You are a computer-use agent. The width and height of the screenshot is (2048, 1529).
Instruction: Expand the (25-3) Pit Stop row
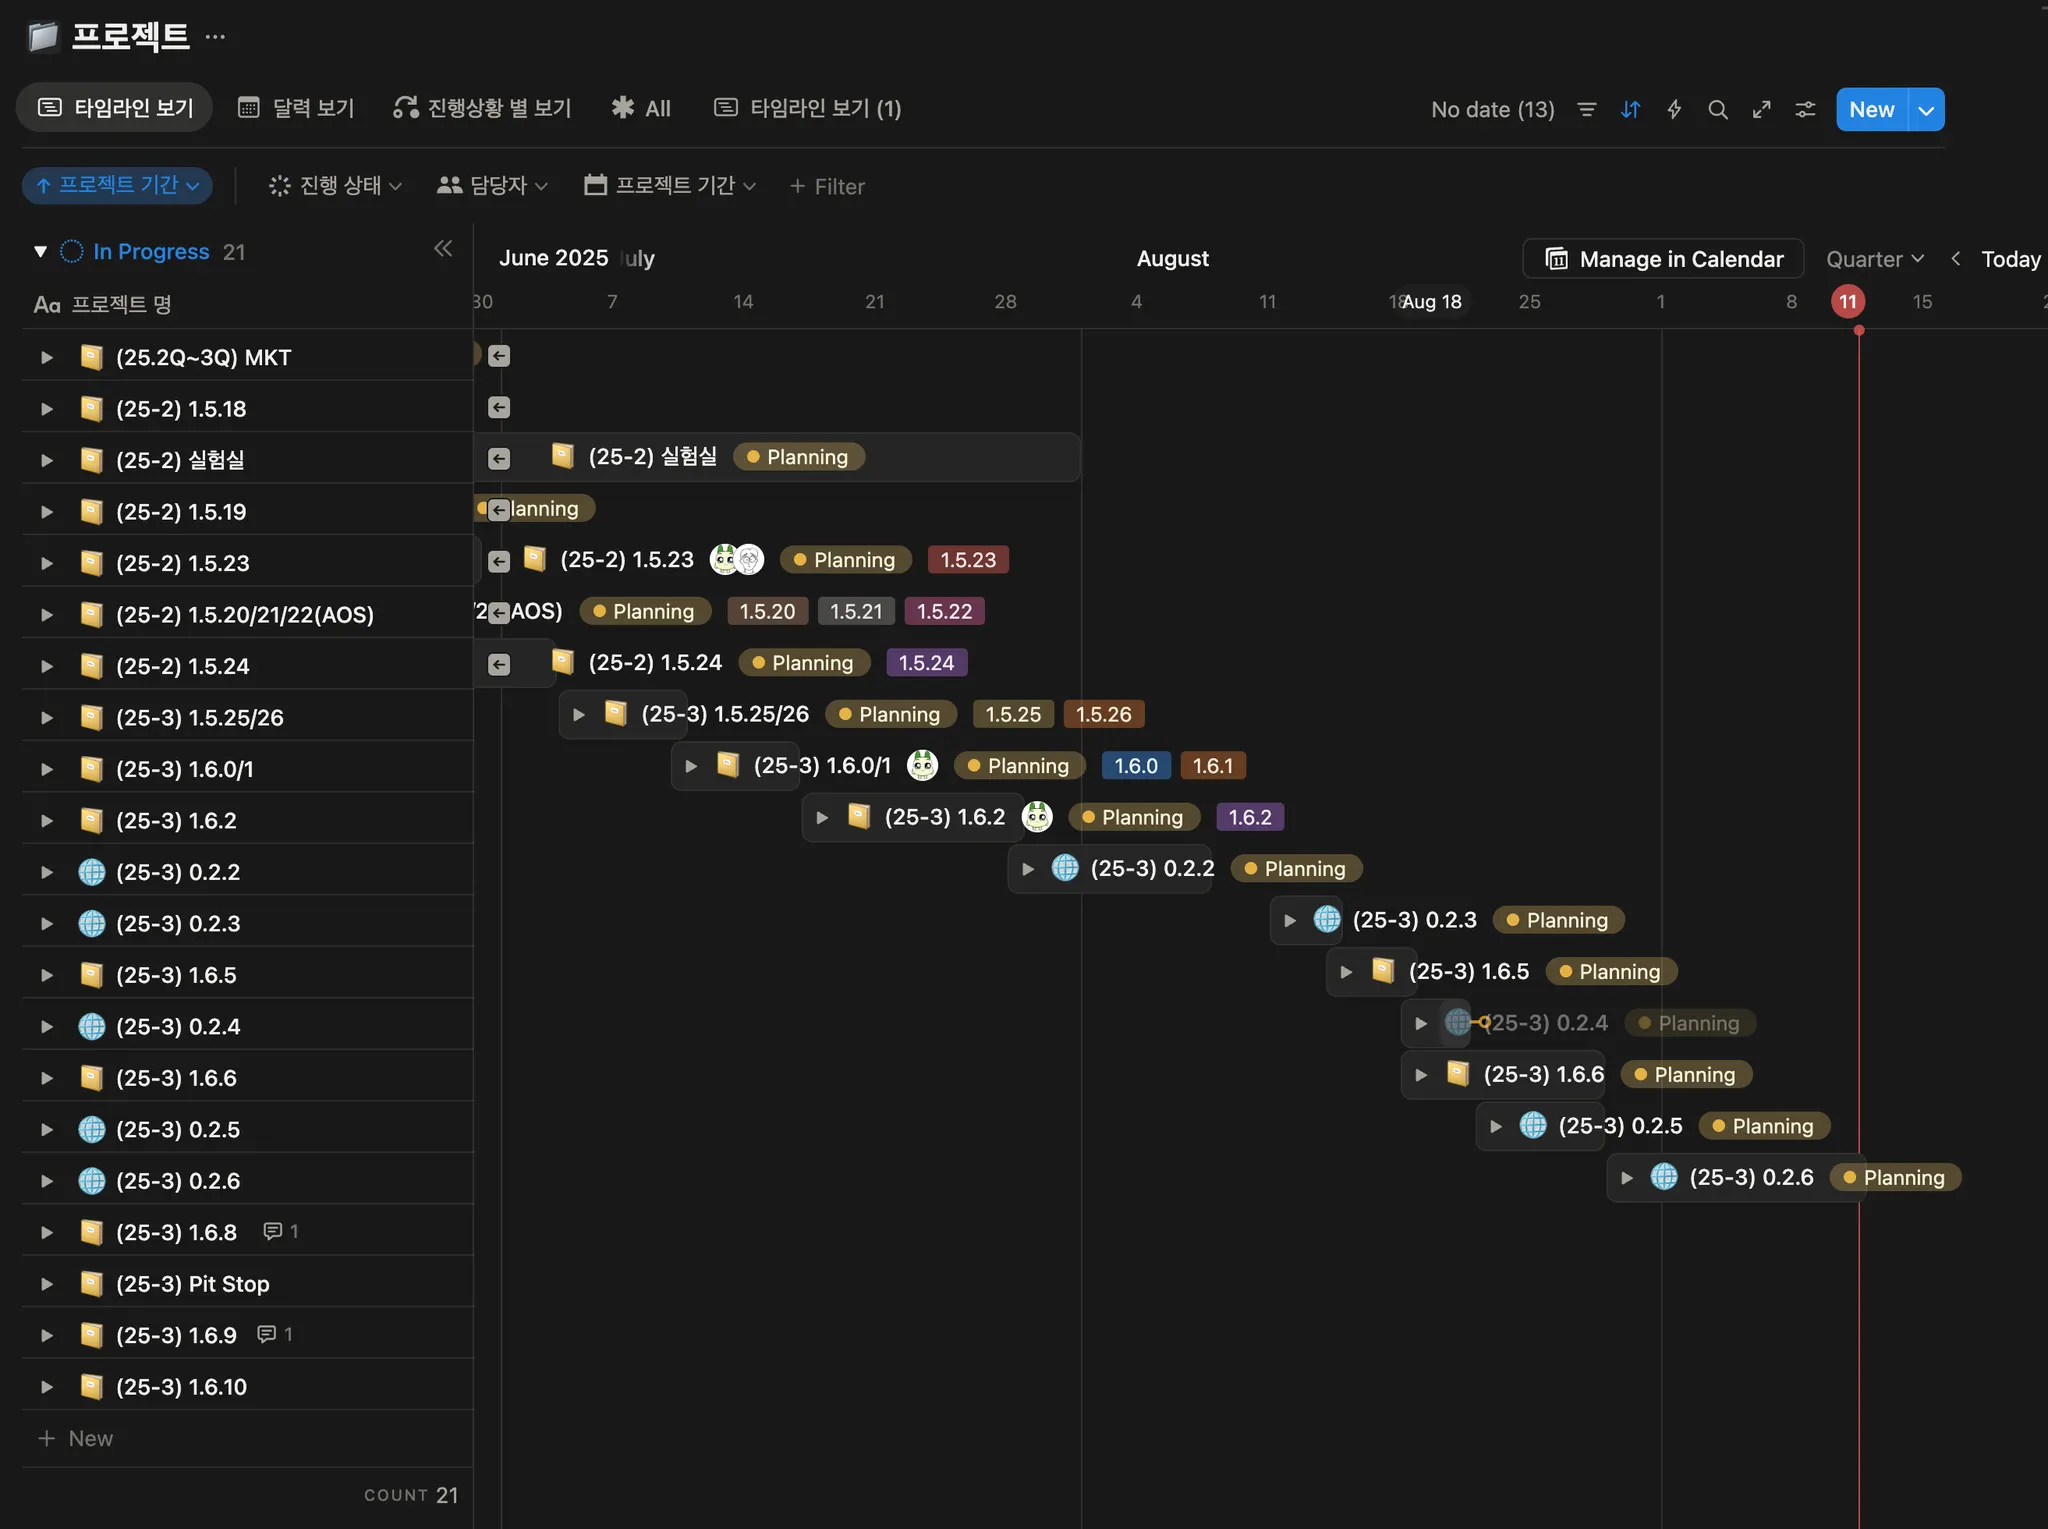pos(46,1284)
